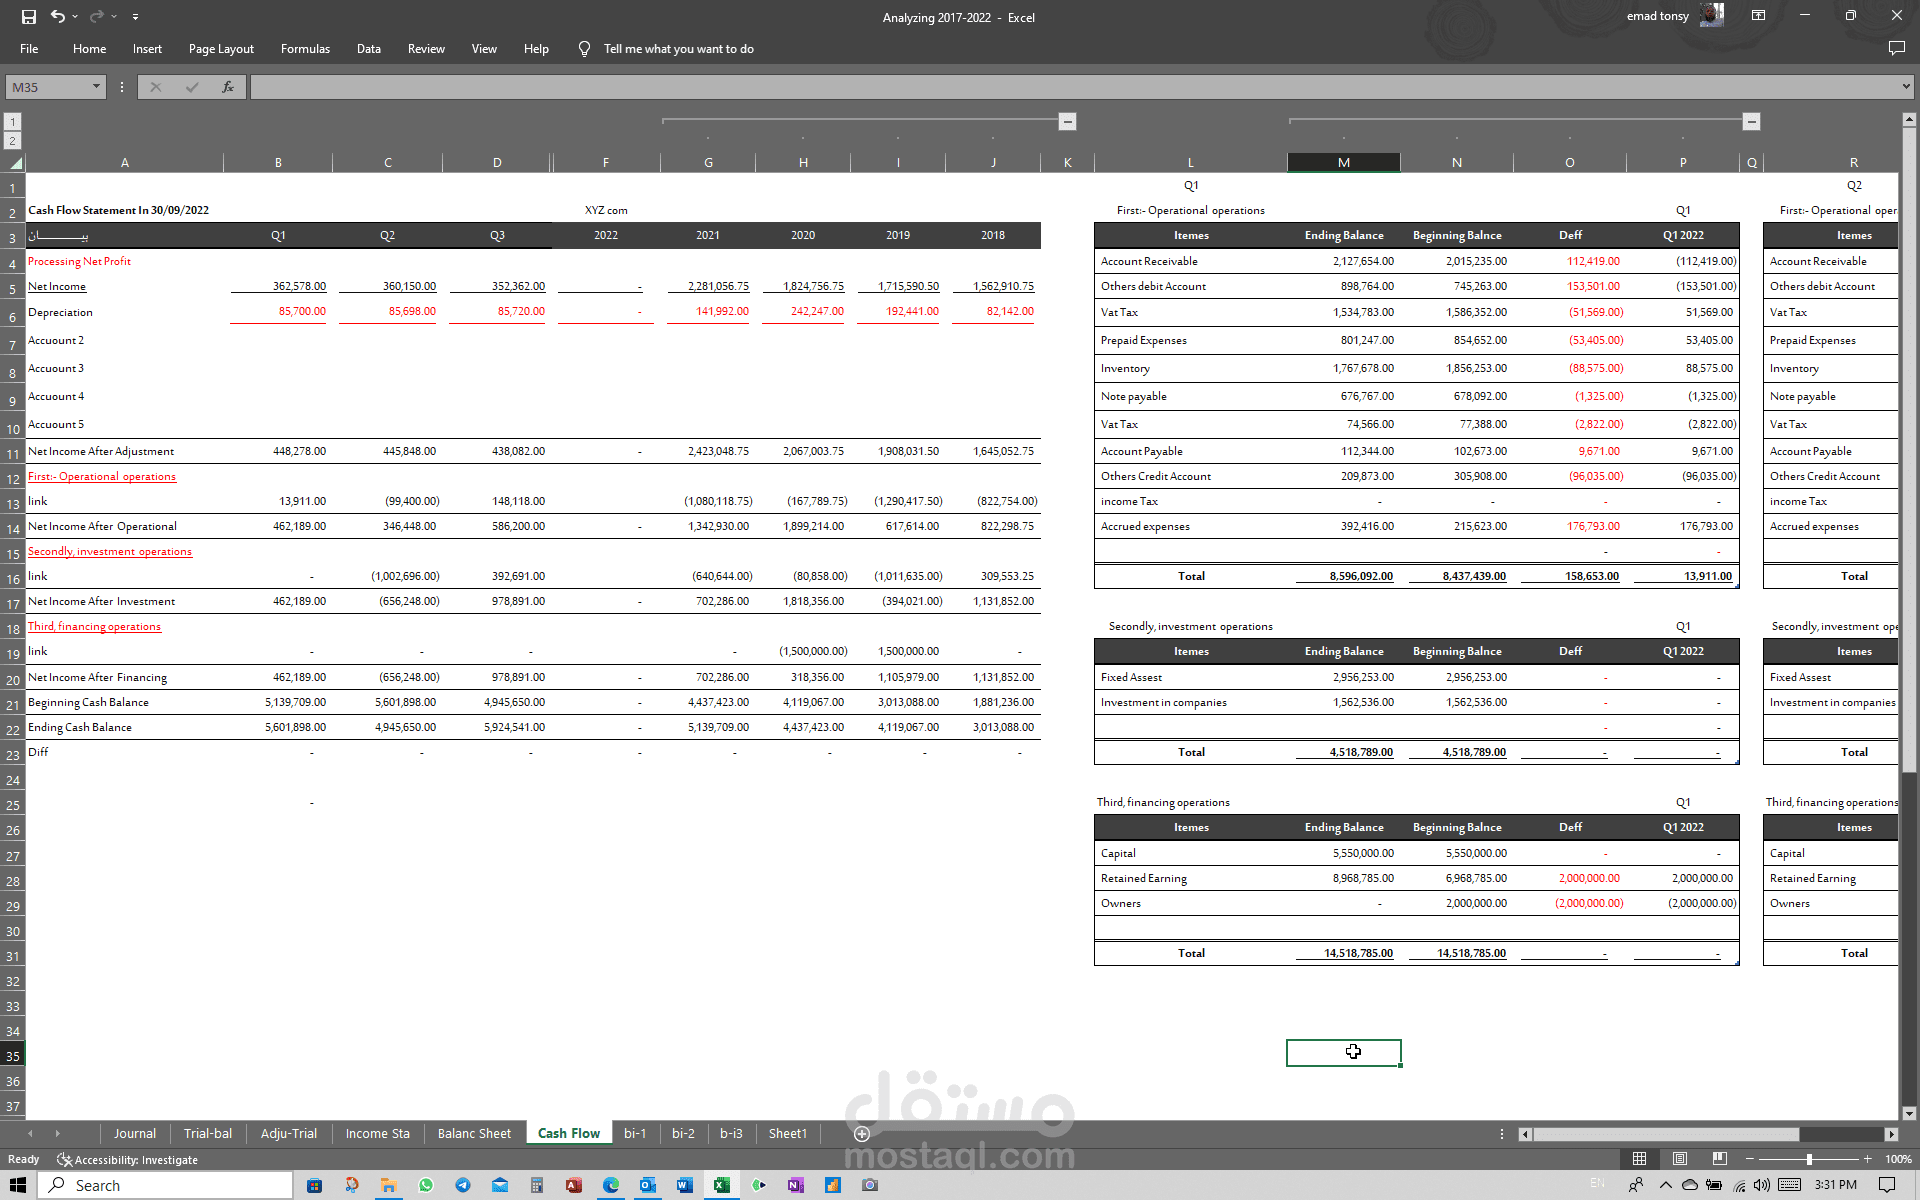Click the Select All corner triangle
1920x1200 pixels.
(14, 163)
